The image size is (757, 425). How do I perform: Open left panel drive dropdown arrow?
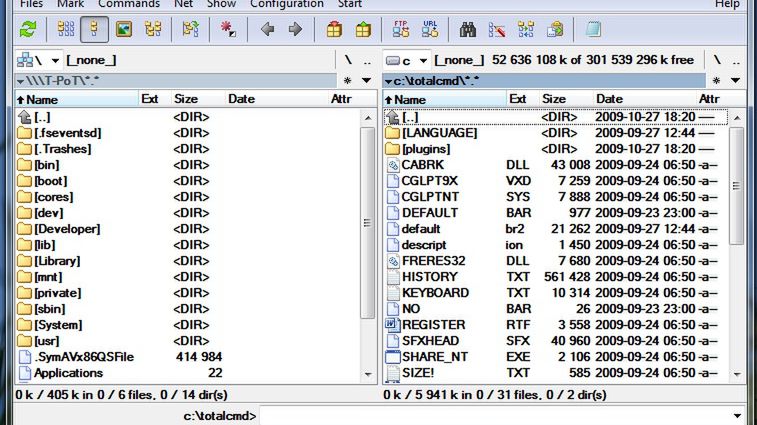click(56, 61)
